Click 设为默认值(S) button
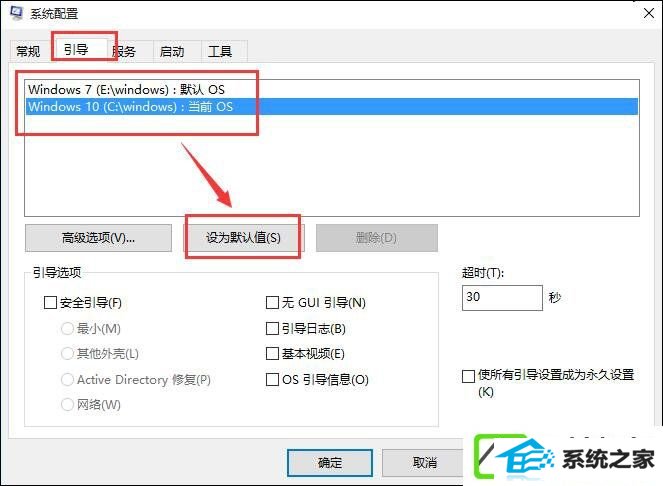The width and height of the screenshot is (663, 486). [x=243, y=238]
